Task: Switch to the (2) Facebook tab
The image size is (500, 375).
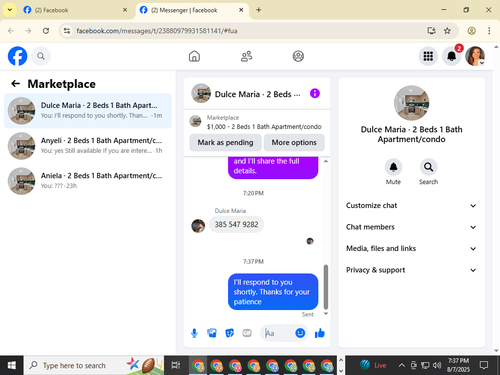Action: tap(74, 10)
